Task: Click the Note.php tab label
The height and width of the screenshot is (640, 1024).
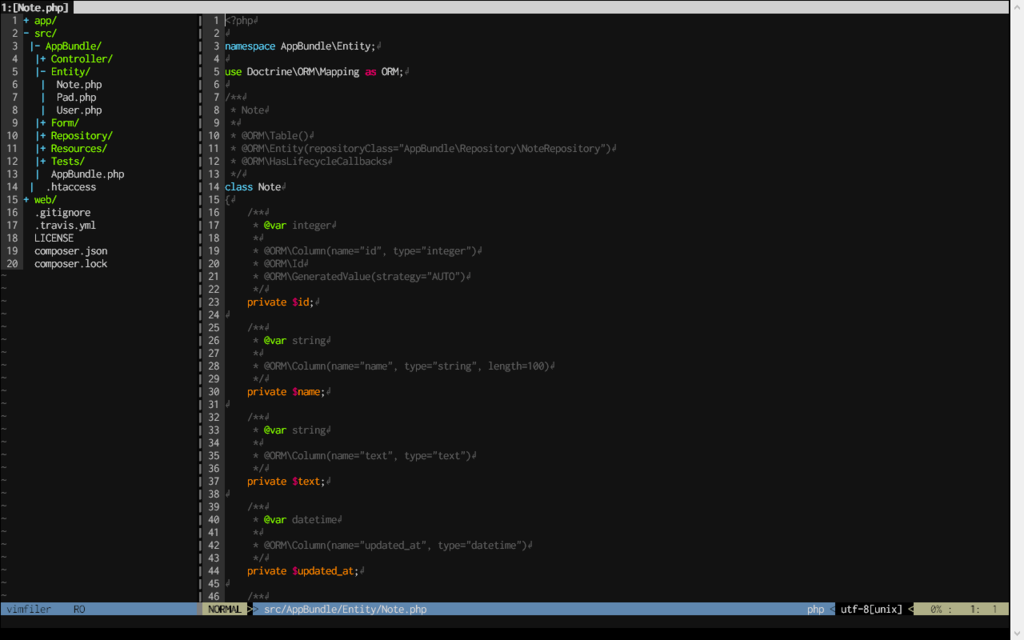Action: click(x=35, y=8)
